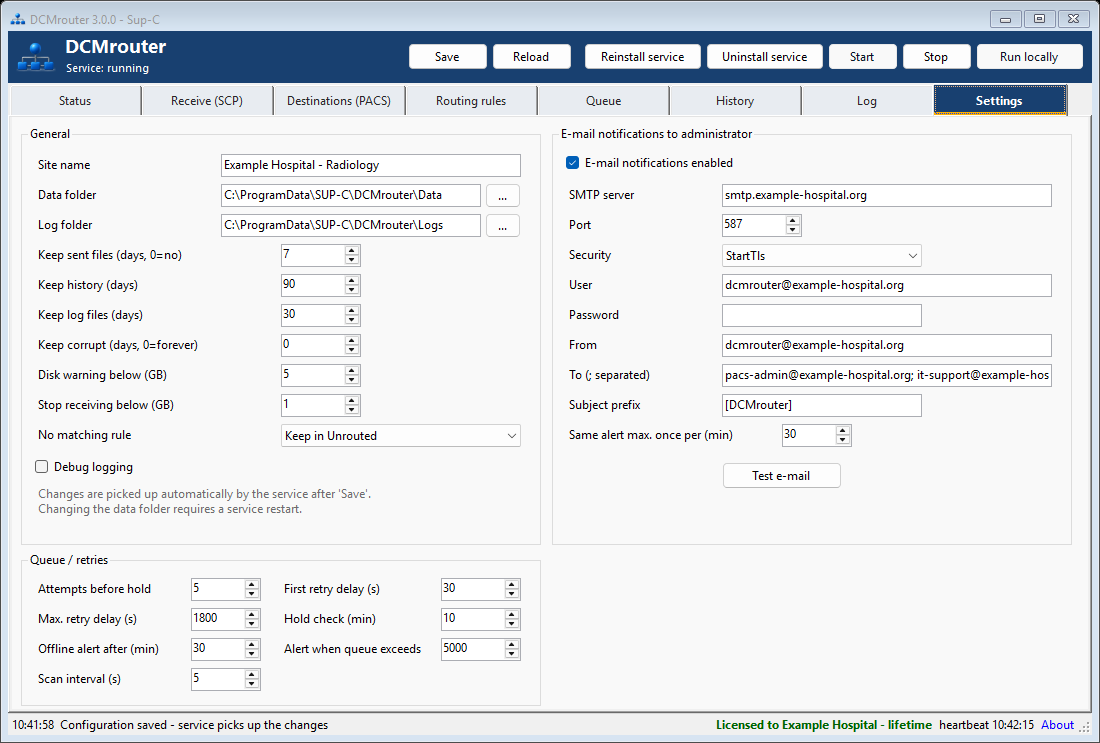Viewport: 1100px width, 743px height.
Task: Increase Attempts before hold
Action: [253, 585]
